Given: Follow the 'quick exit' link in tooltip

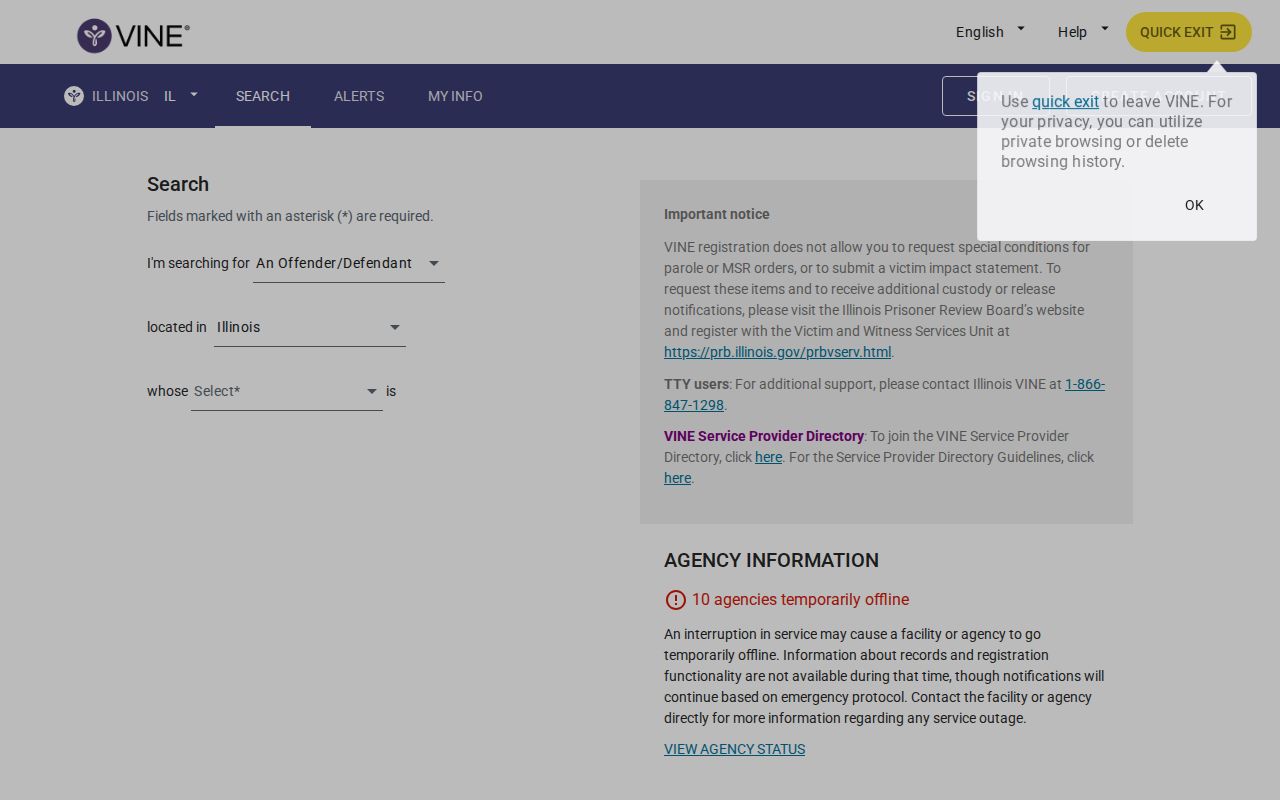Looking at the screenshot, I should click(x=1065, y=101).
